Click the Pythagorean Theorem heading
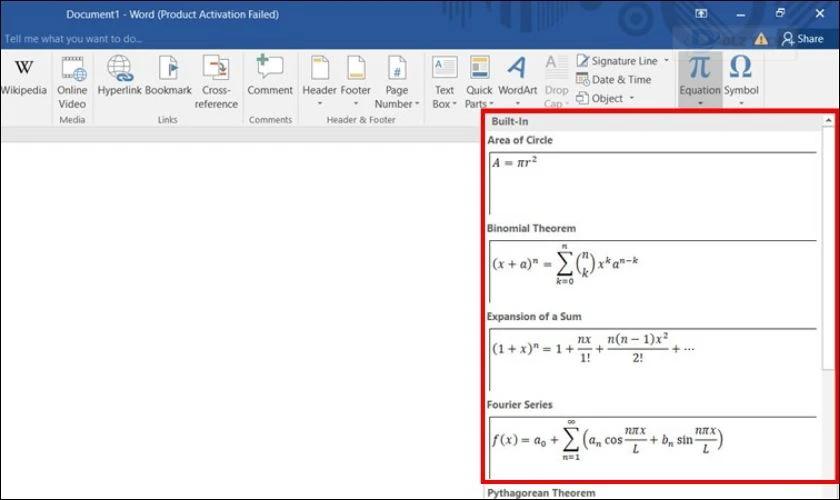 tap(541, 493)
